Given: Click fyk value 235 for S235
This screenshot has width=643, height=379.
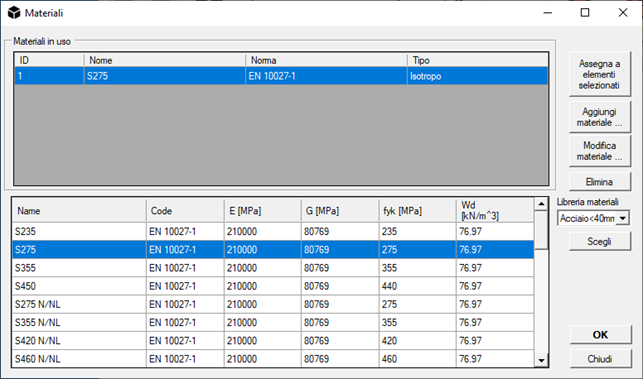Looking at the screenshot, I should [417, 231].
